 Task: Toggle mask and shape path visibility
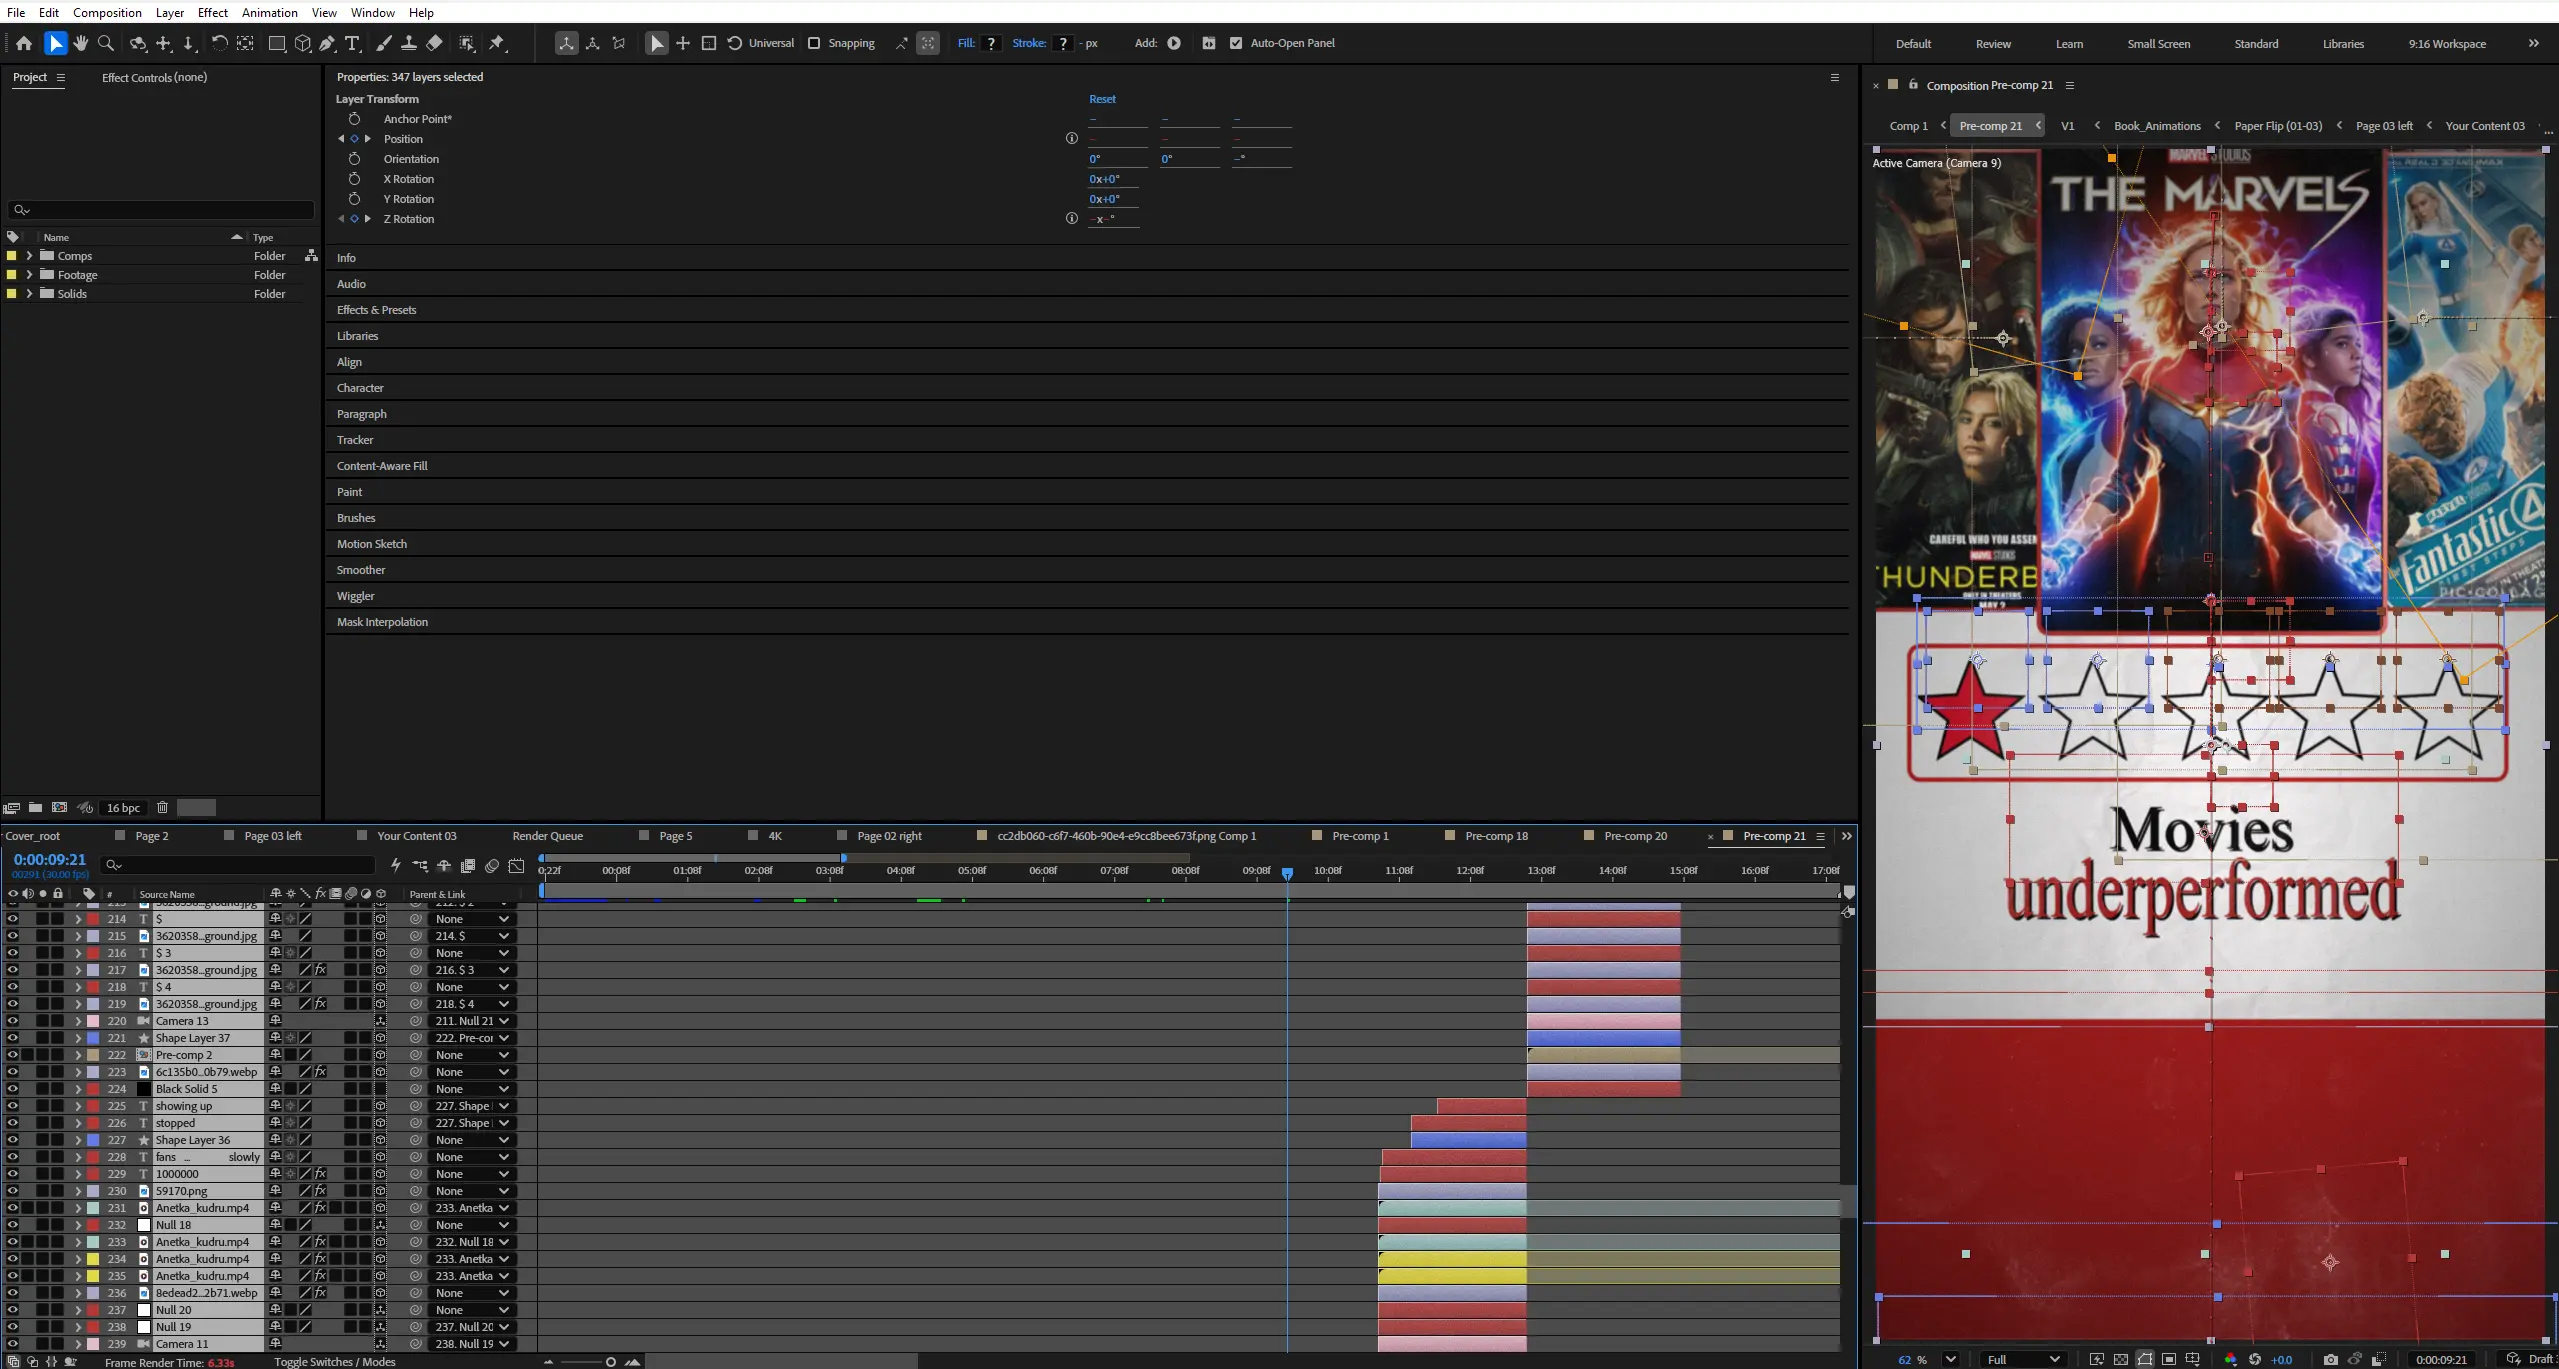(x=2145, y=1359)
